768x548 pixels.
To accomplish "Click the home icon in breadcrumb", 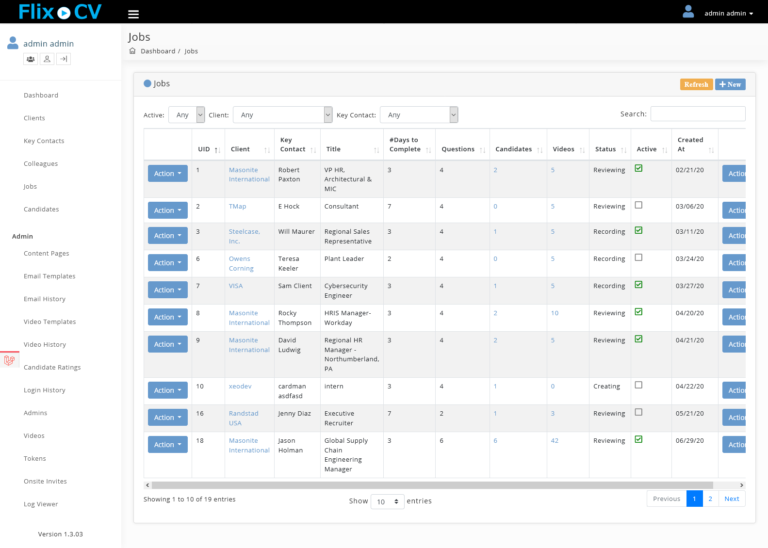I will tap(133, 51).
